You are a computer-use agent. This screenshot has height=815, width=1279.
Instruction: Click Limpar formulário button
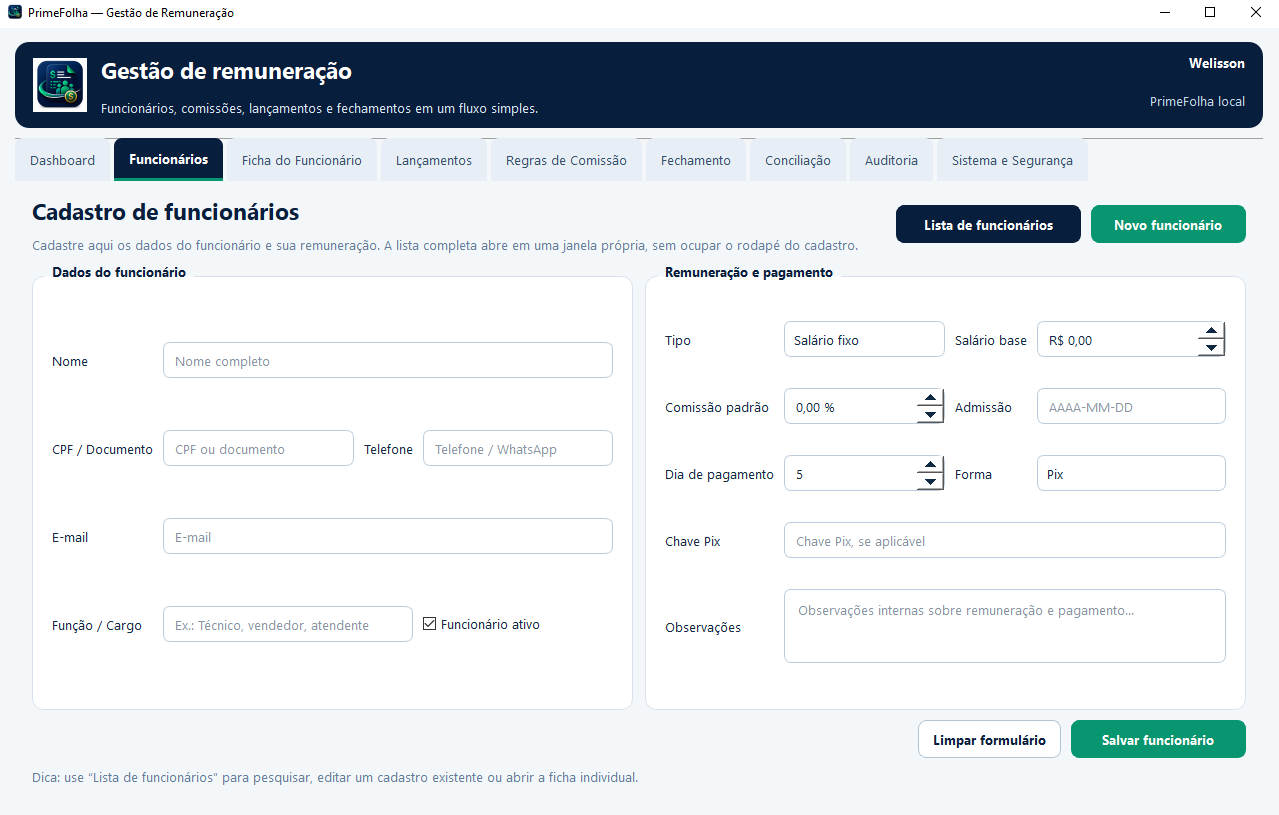click(989, 739)
